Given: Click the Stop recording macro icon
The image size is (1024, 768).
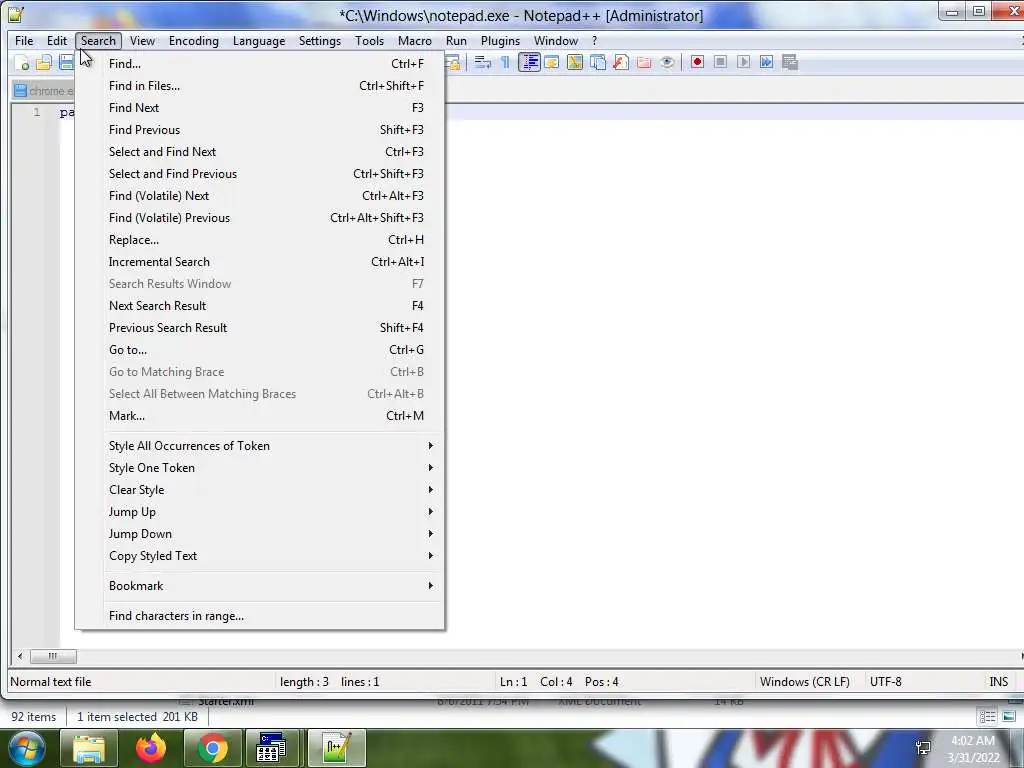Looking at the screenshot, I should point(720,62).
